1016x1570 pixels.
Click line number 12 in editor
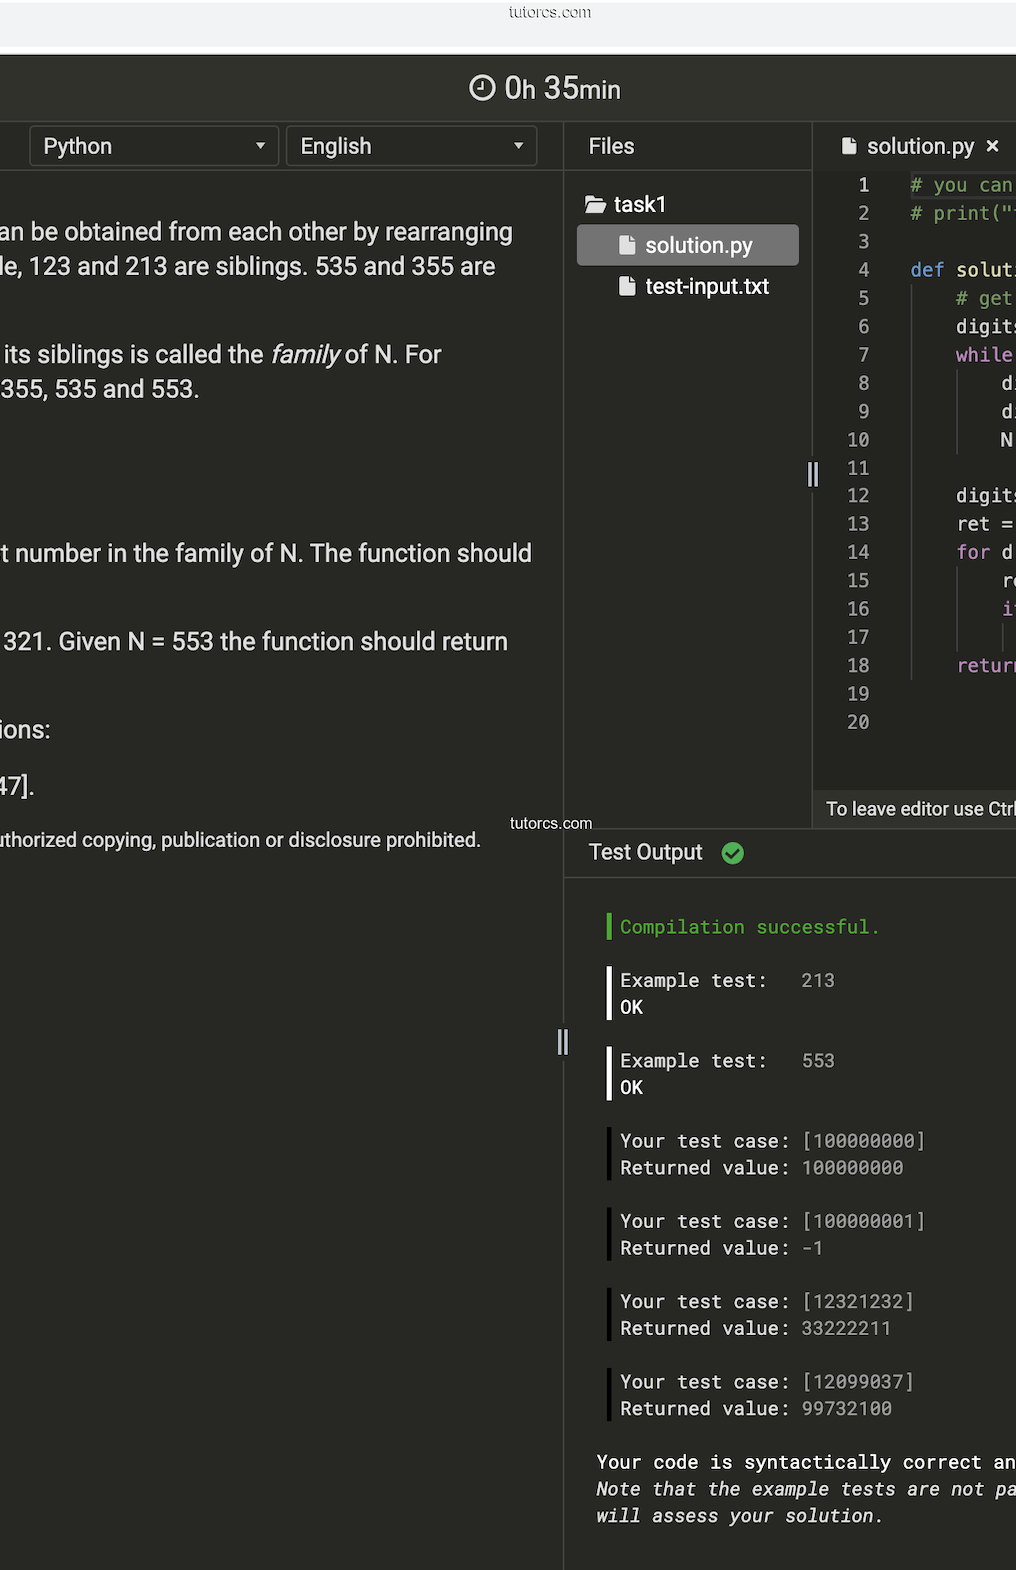click(858, 496)
